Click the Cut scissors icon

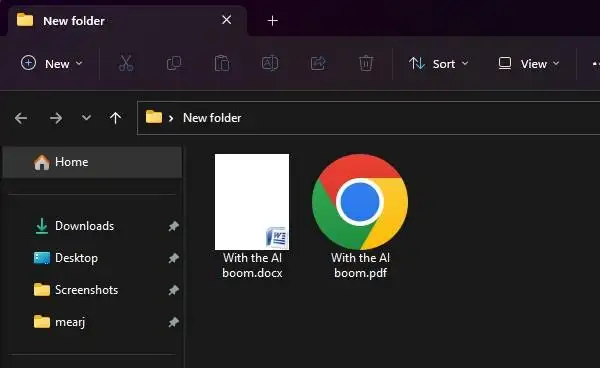(x=126, y=64)
